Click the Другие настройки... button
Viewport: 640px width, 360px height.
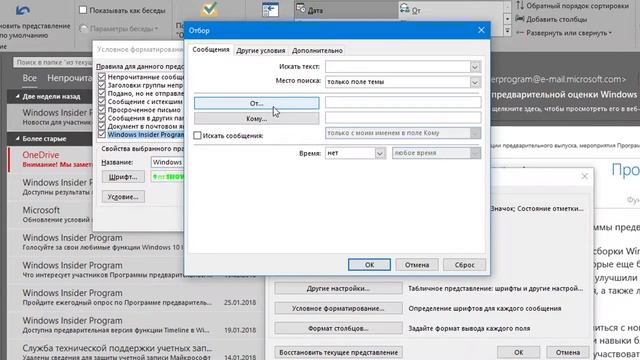338,288
